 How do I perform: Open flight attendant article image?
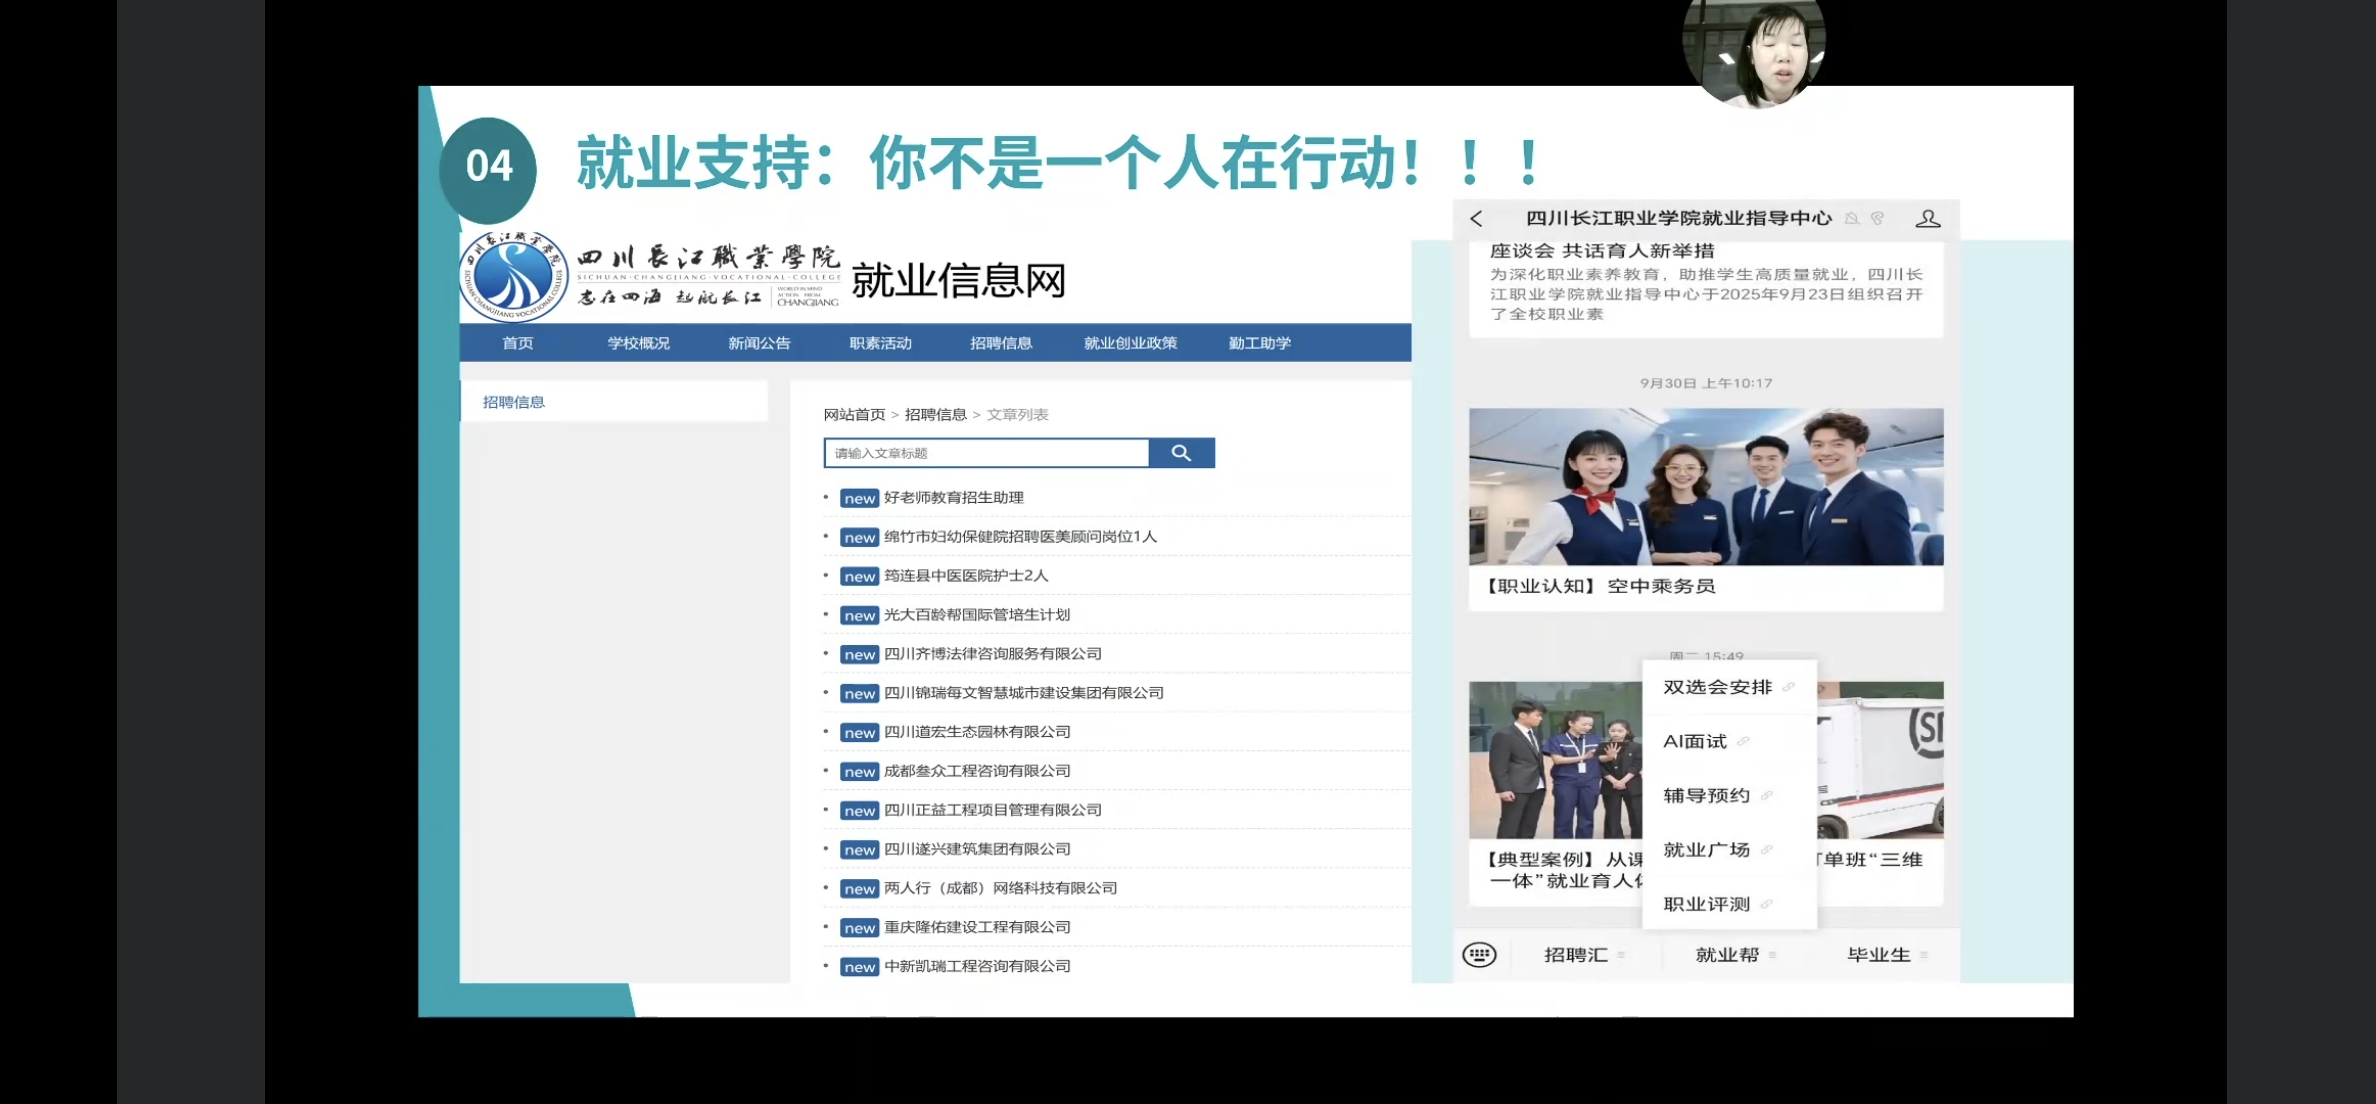click(x=1705, y=487)
